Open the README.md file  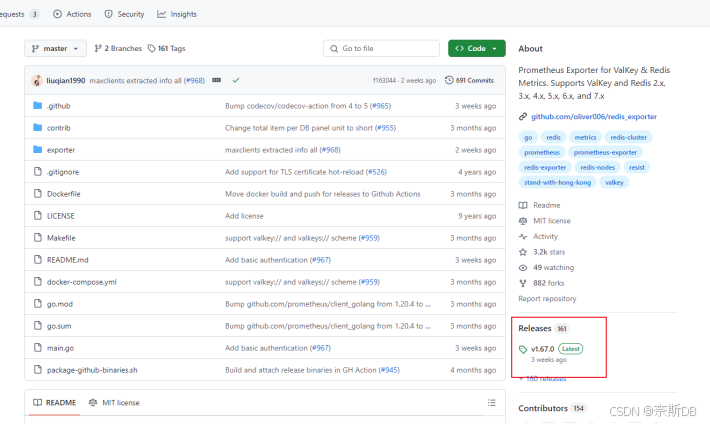pyautogui.click(x=67, y=260)
